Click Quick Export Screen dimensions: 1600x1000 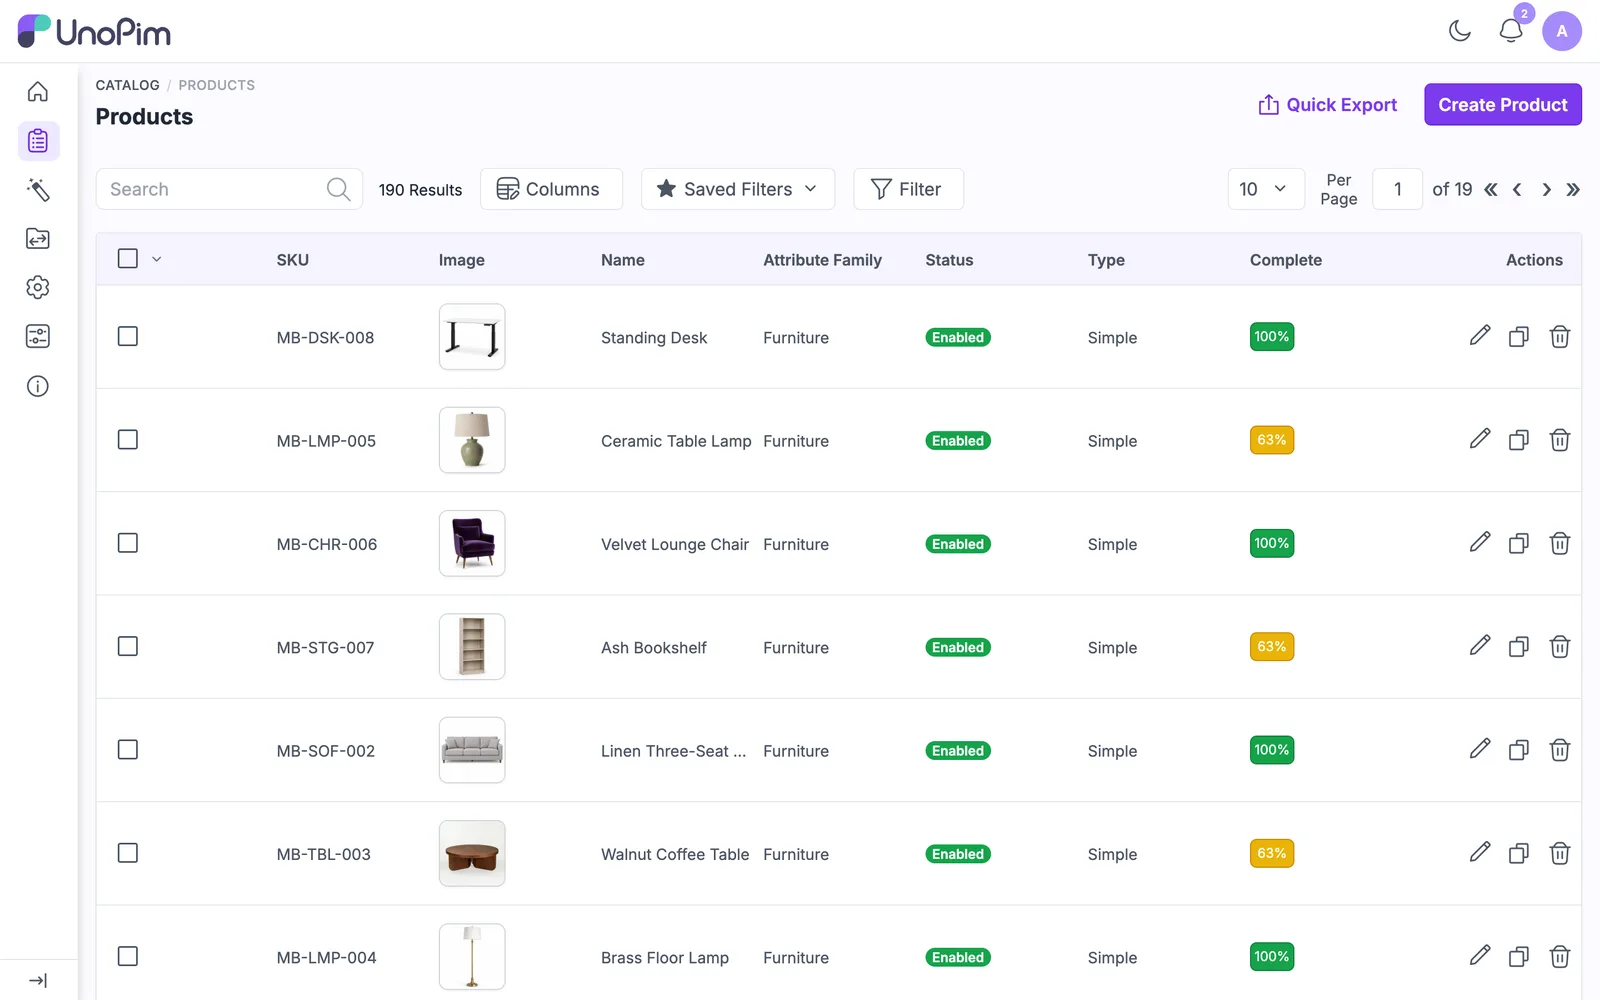click(x=1328, y=104)
